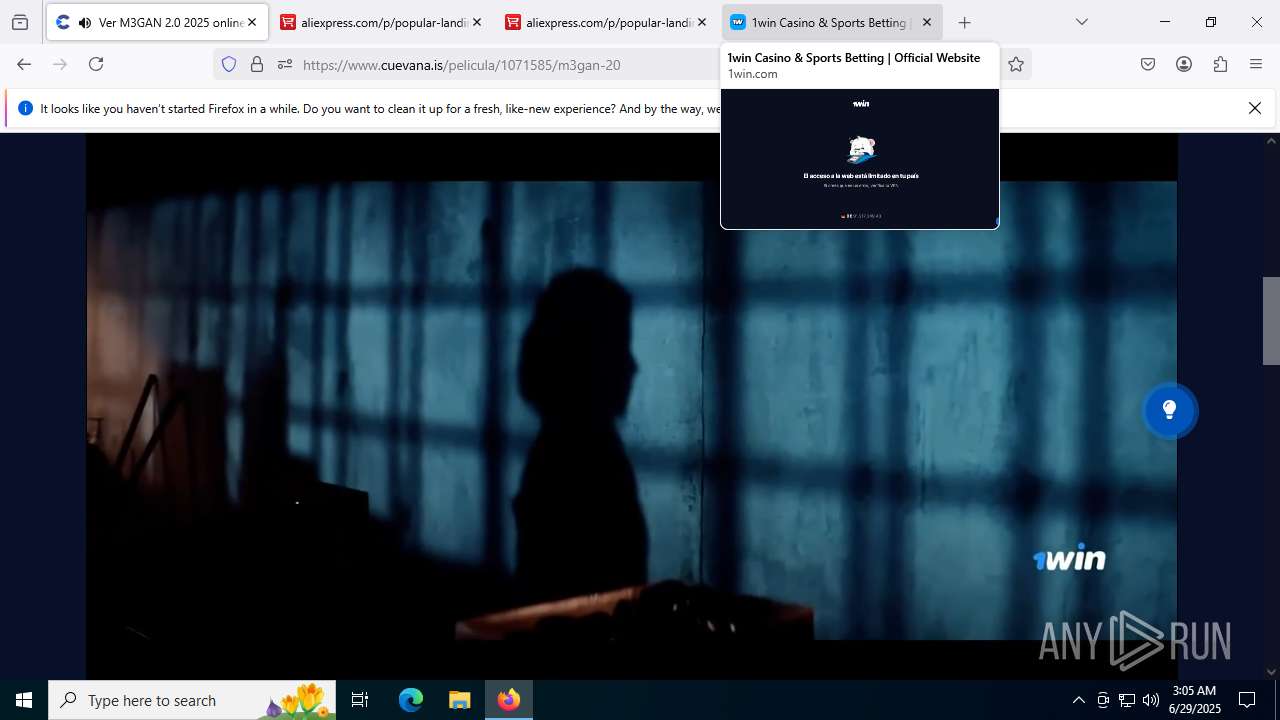The width and height of the screenshot is (1280, 720).
Task: Switch to the first AliExpress tab
Action: [382, 22]
